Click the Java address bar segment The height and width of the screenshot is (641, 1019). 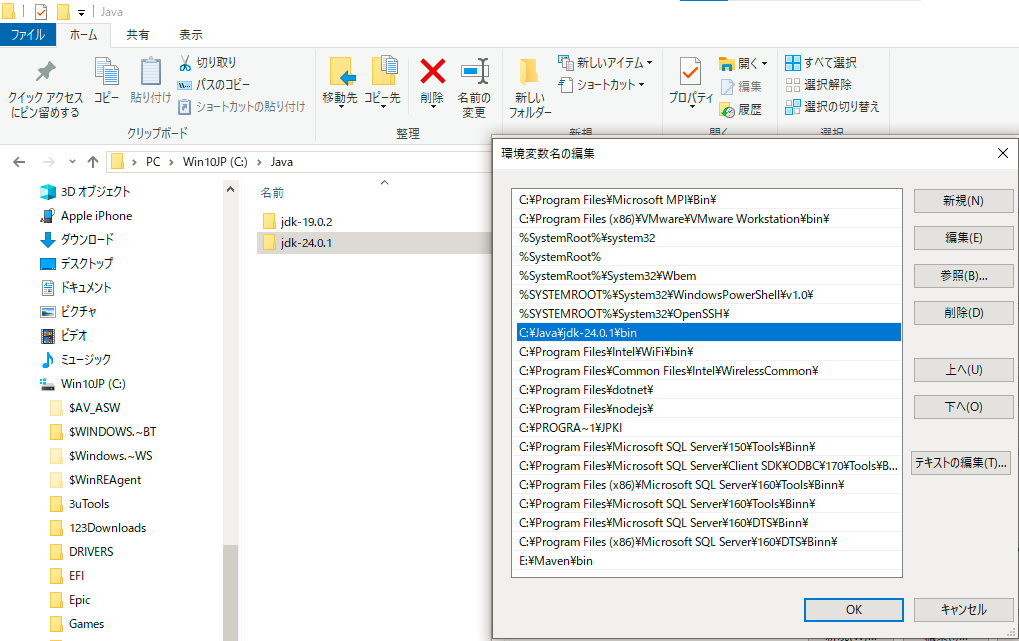[x=281, y=162]
